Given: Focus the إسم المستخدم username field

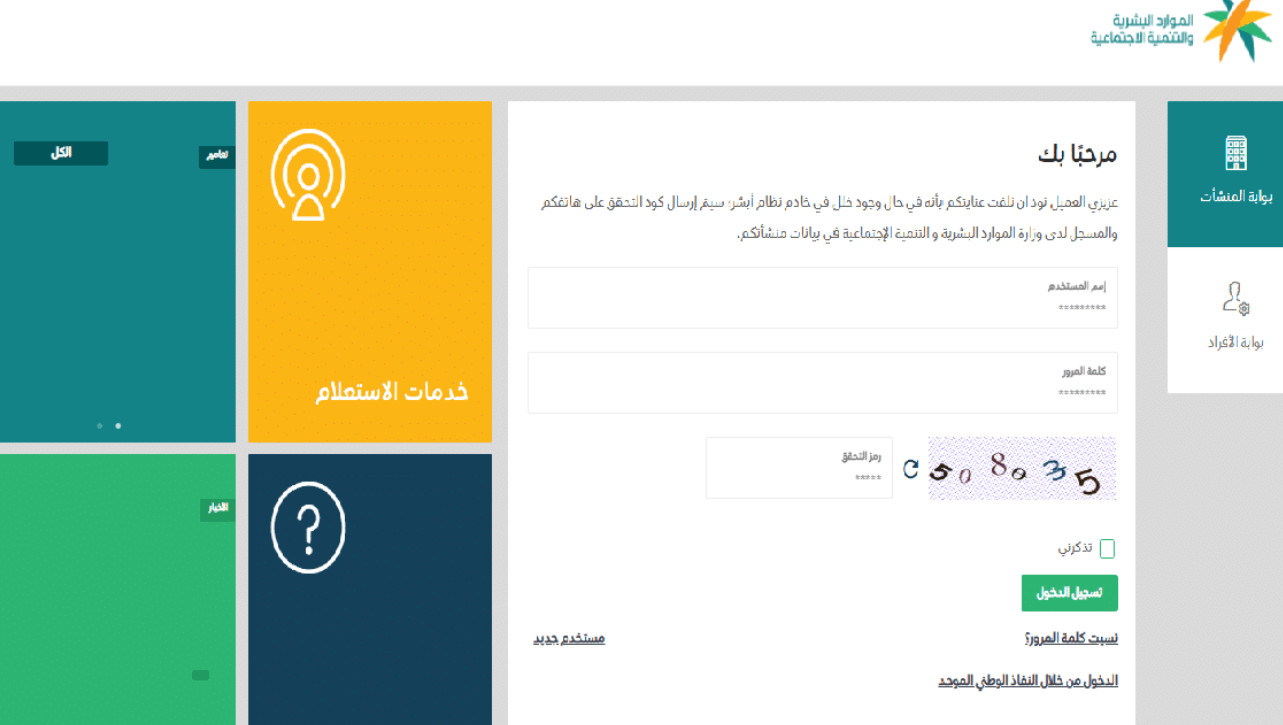Looking at the screenshot, I should point(822,298).
